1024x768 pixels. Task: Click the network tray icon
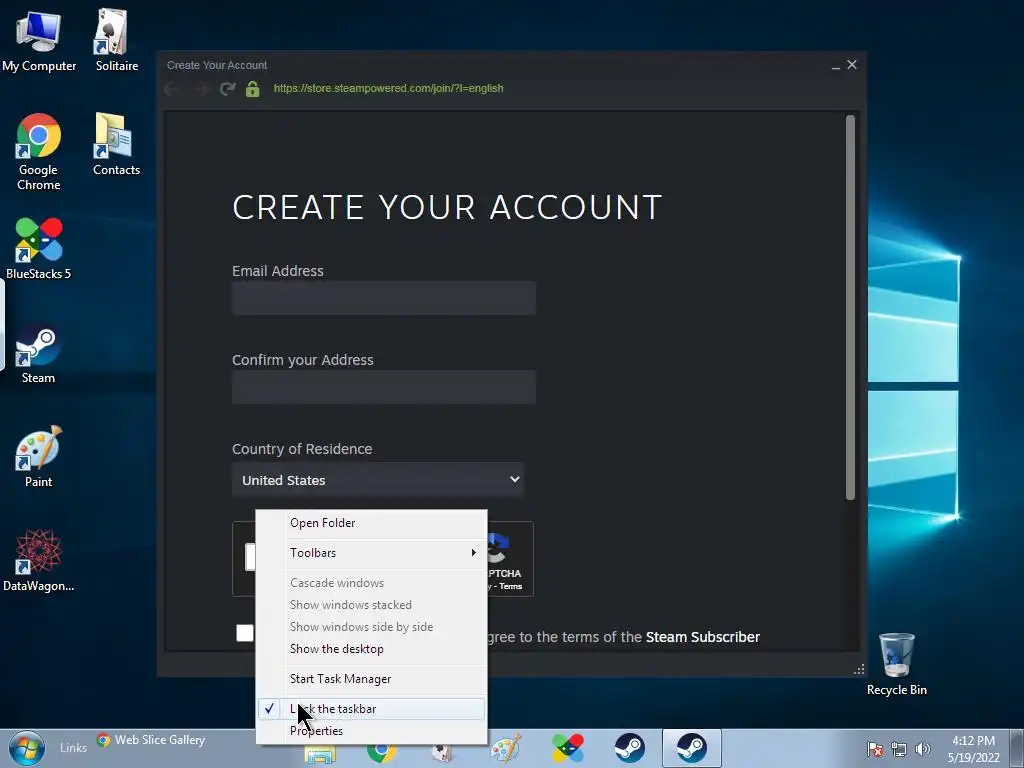tap(899, 749)
